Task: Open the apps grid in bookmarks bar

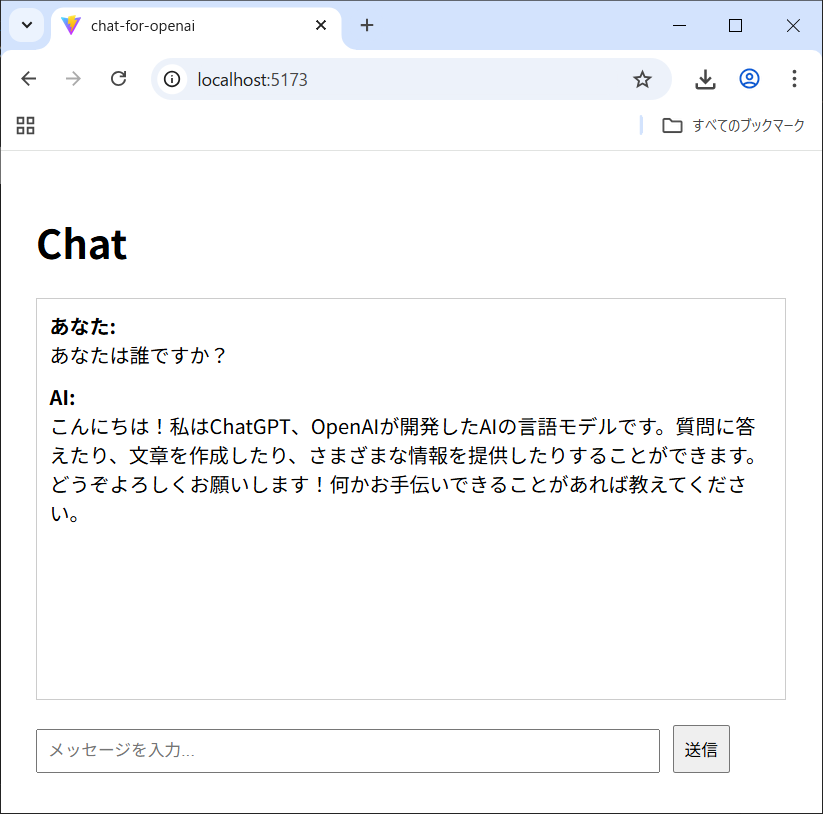Action: (26, 125)
